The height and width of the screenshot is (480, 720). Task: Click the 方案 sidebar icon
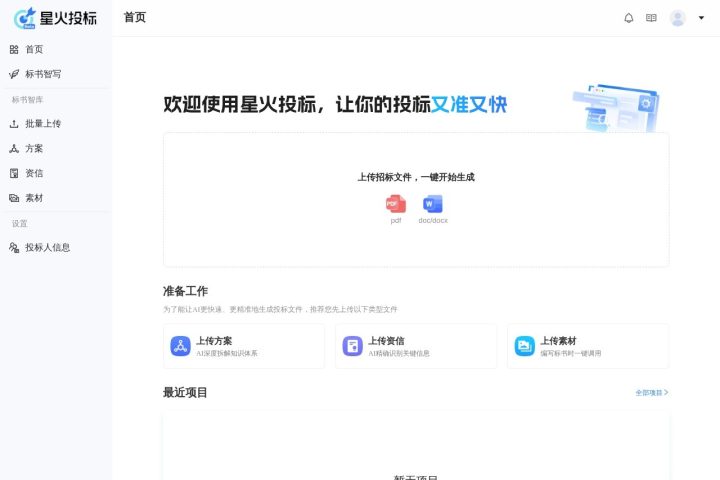14,148
